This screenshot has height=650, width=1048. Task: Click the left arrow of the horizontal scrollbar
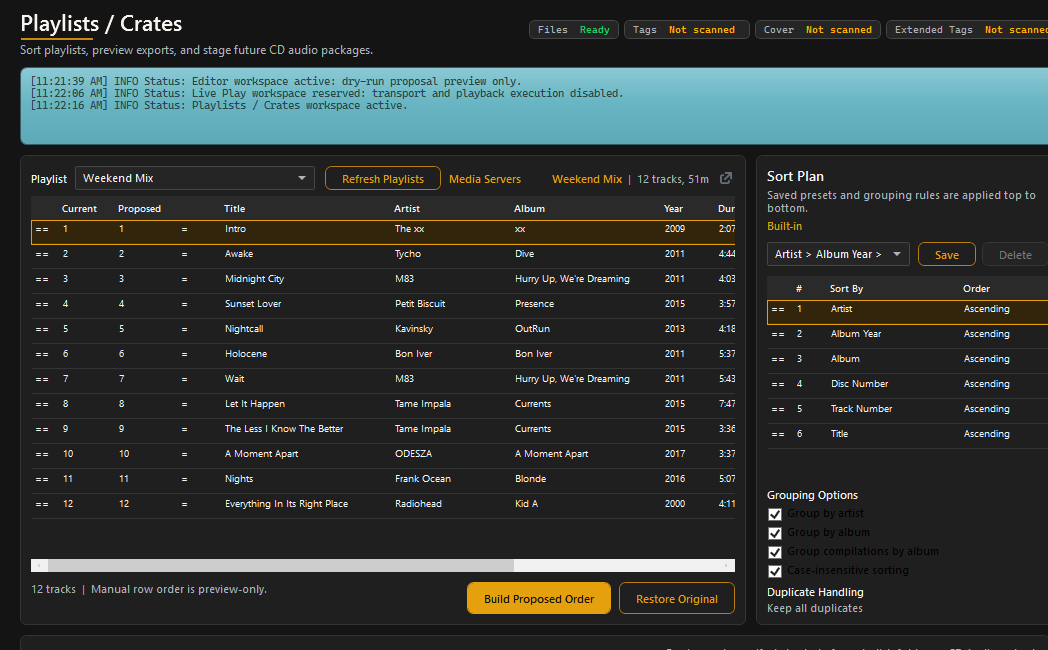pos(39,565)
